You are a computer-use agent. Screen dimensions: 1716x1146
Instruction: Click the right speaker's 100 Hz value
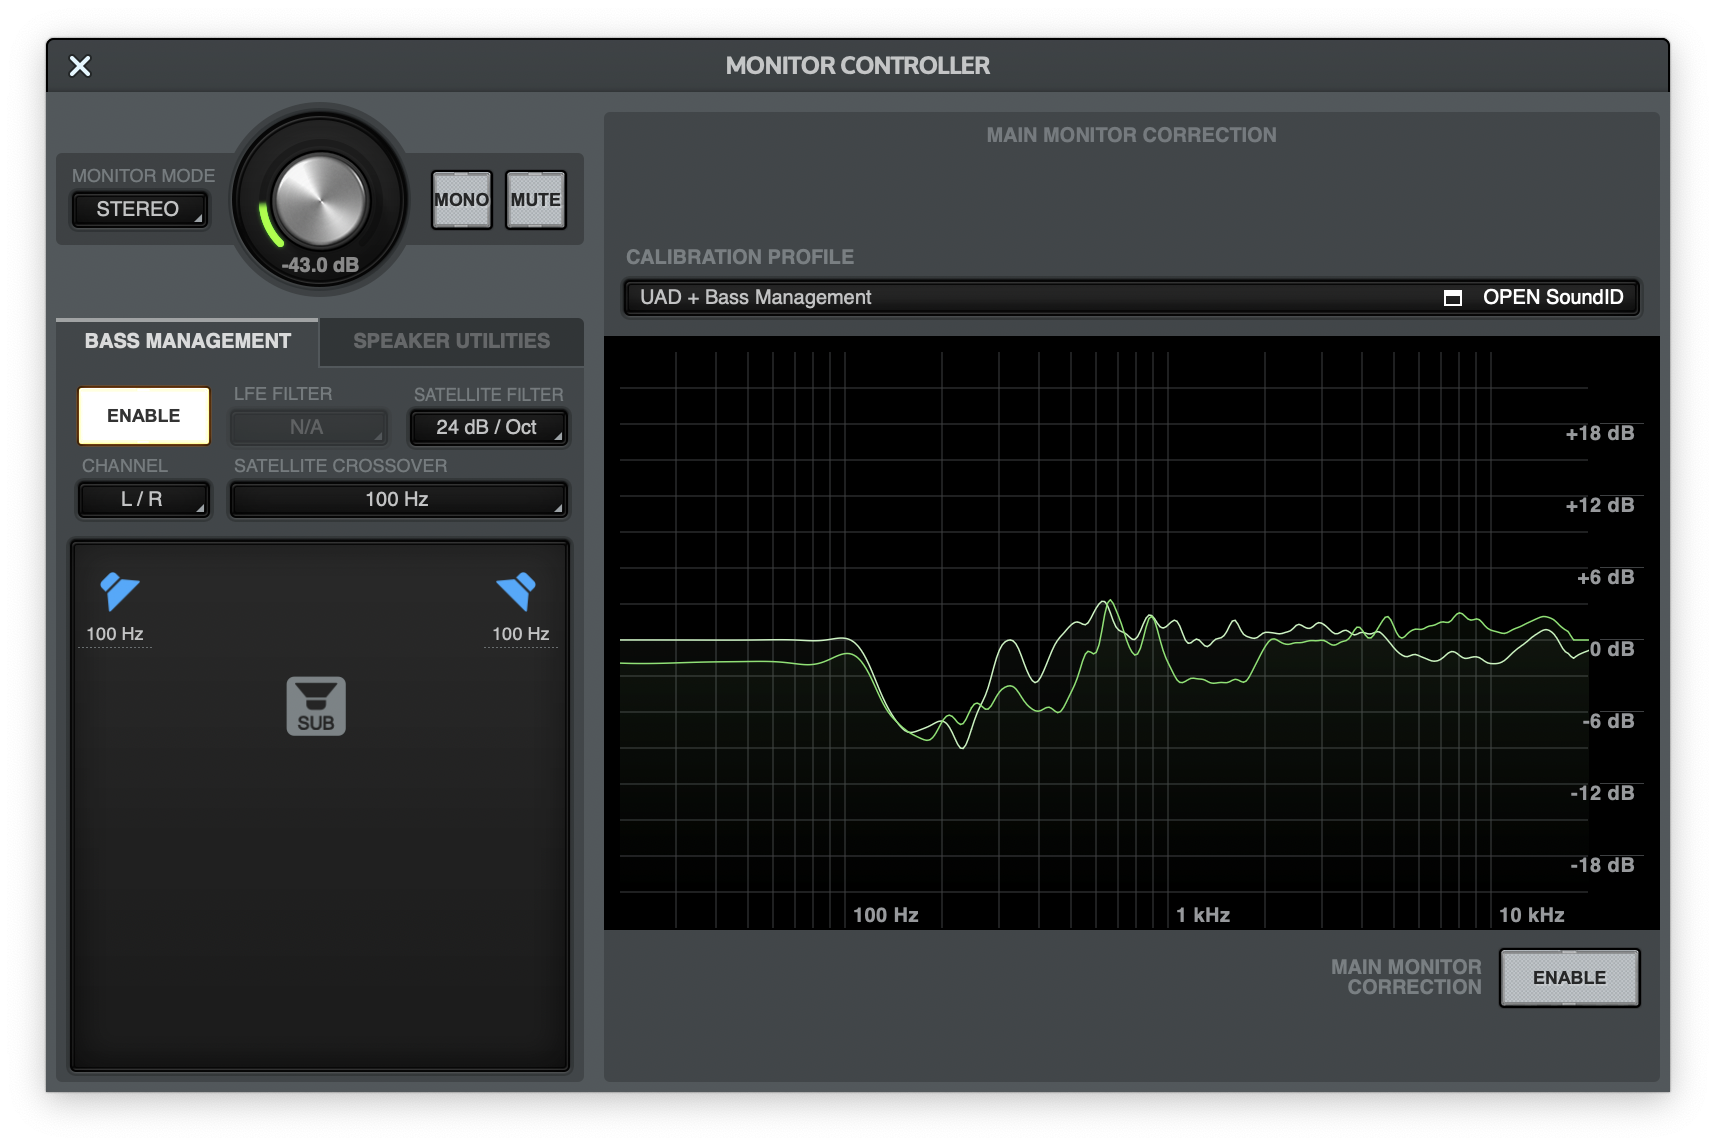pos(520,634)
